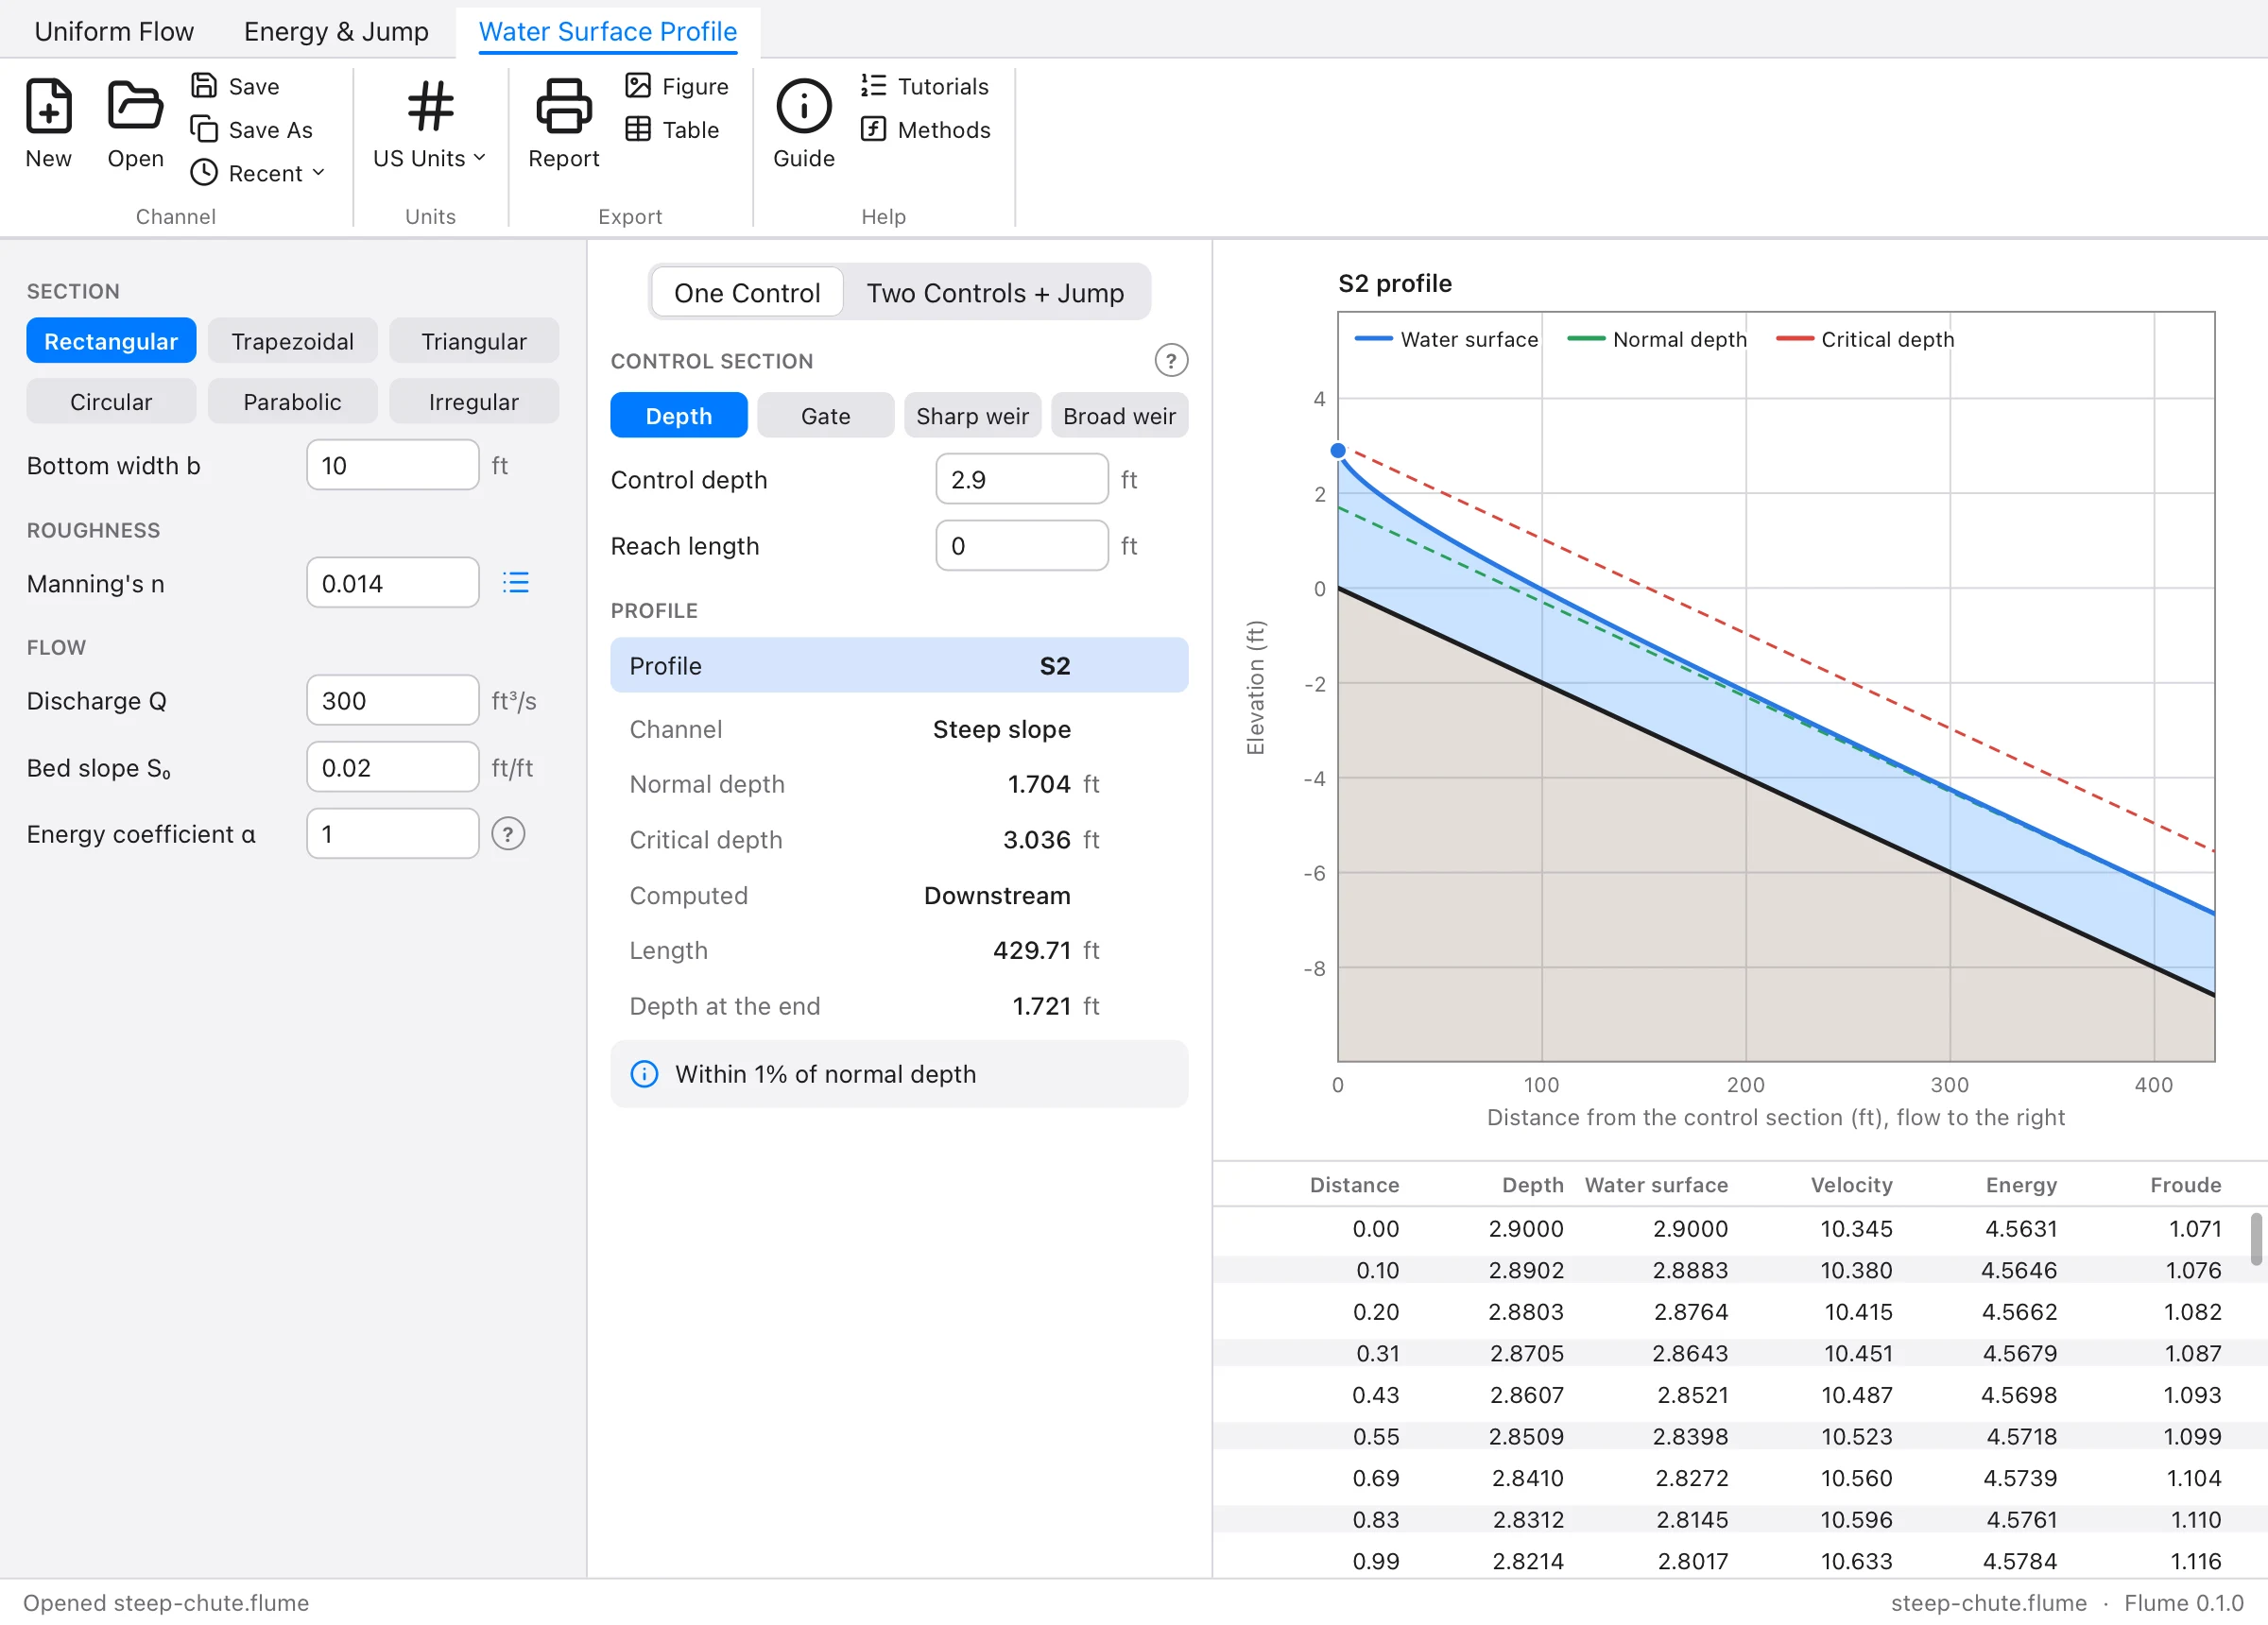This screenshot has height=1625, width=2268.
Task: Select Irregular section shape
Action: pos(474,401)
